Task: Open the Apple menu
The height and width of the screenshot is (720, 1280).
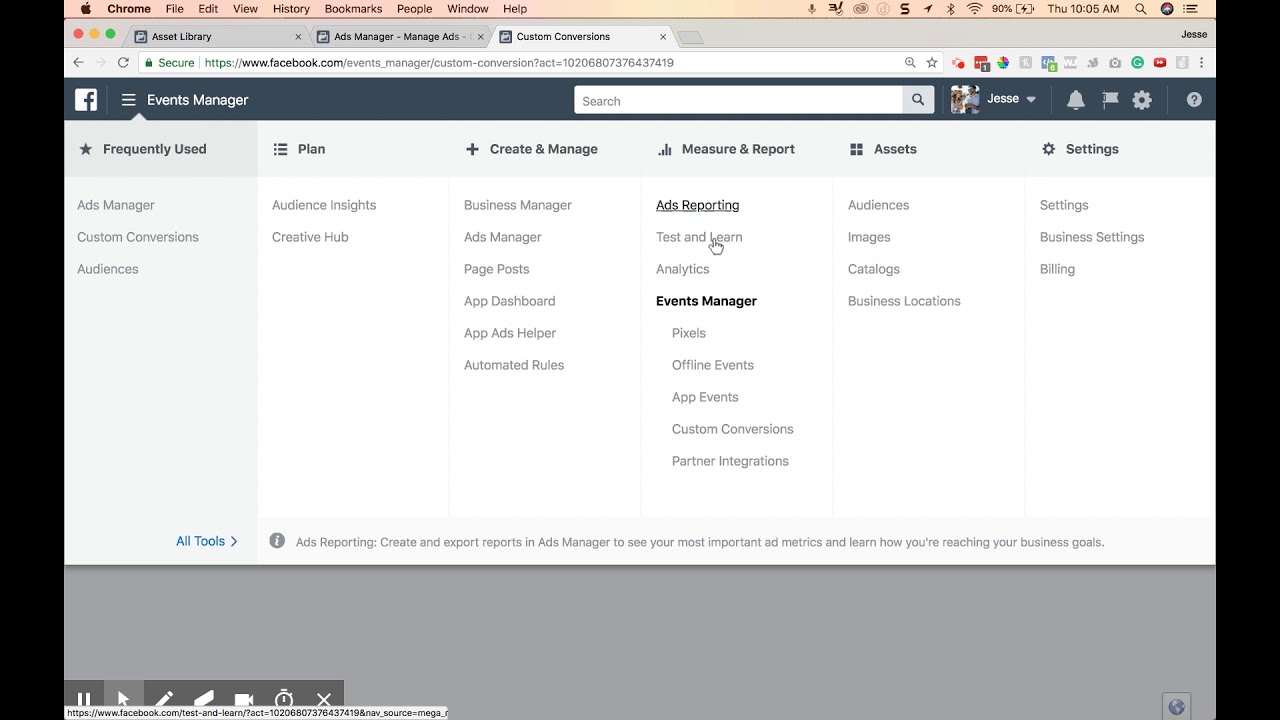Action: pos(85,9)
